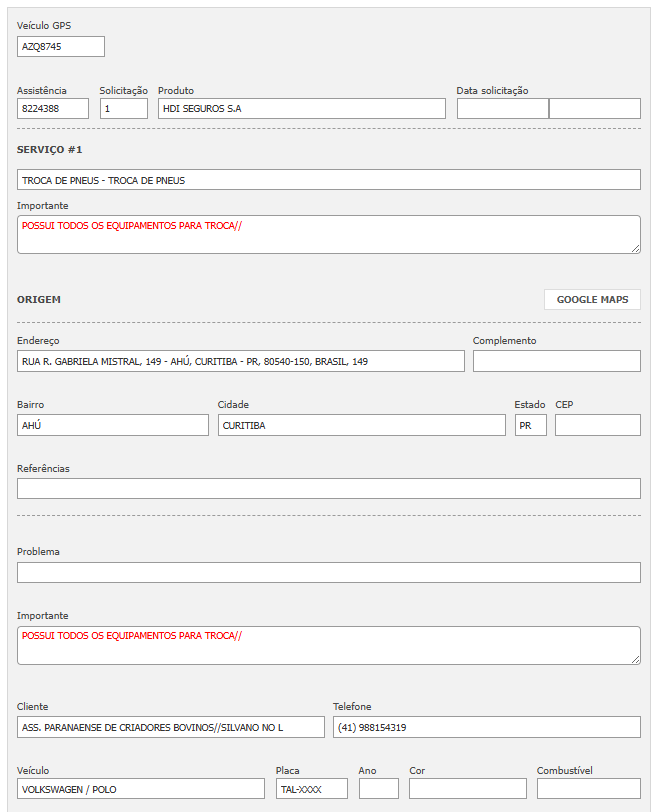
Task: Select the Telefone field with (41) 988154319
Action: coord(486,727)
